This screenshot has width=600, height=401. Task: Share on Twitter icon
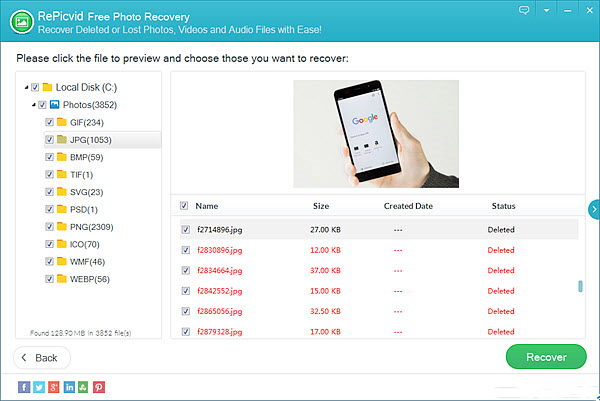click(x=39, y=387)
